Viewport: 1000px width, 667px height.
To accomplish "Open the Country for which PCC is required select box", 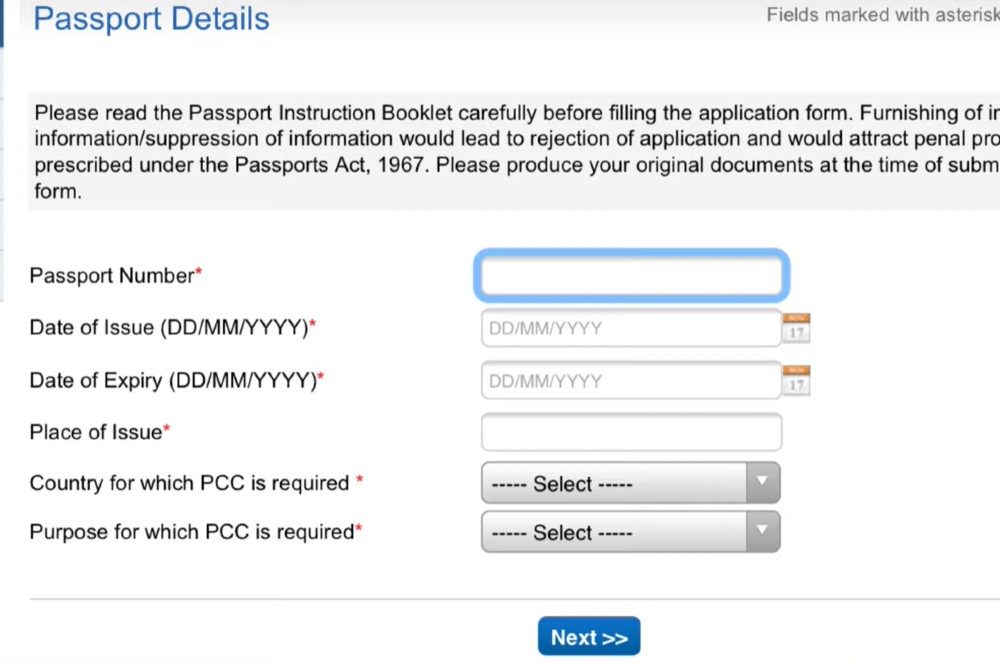I will coord(631,483).
